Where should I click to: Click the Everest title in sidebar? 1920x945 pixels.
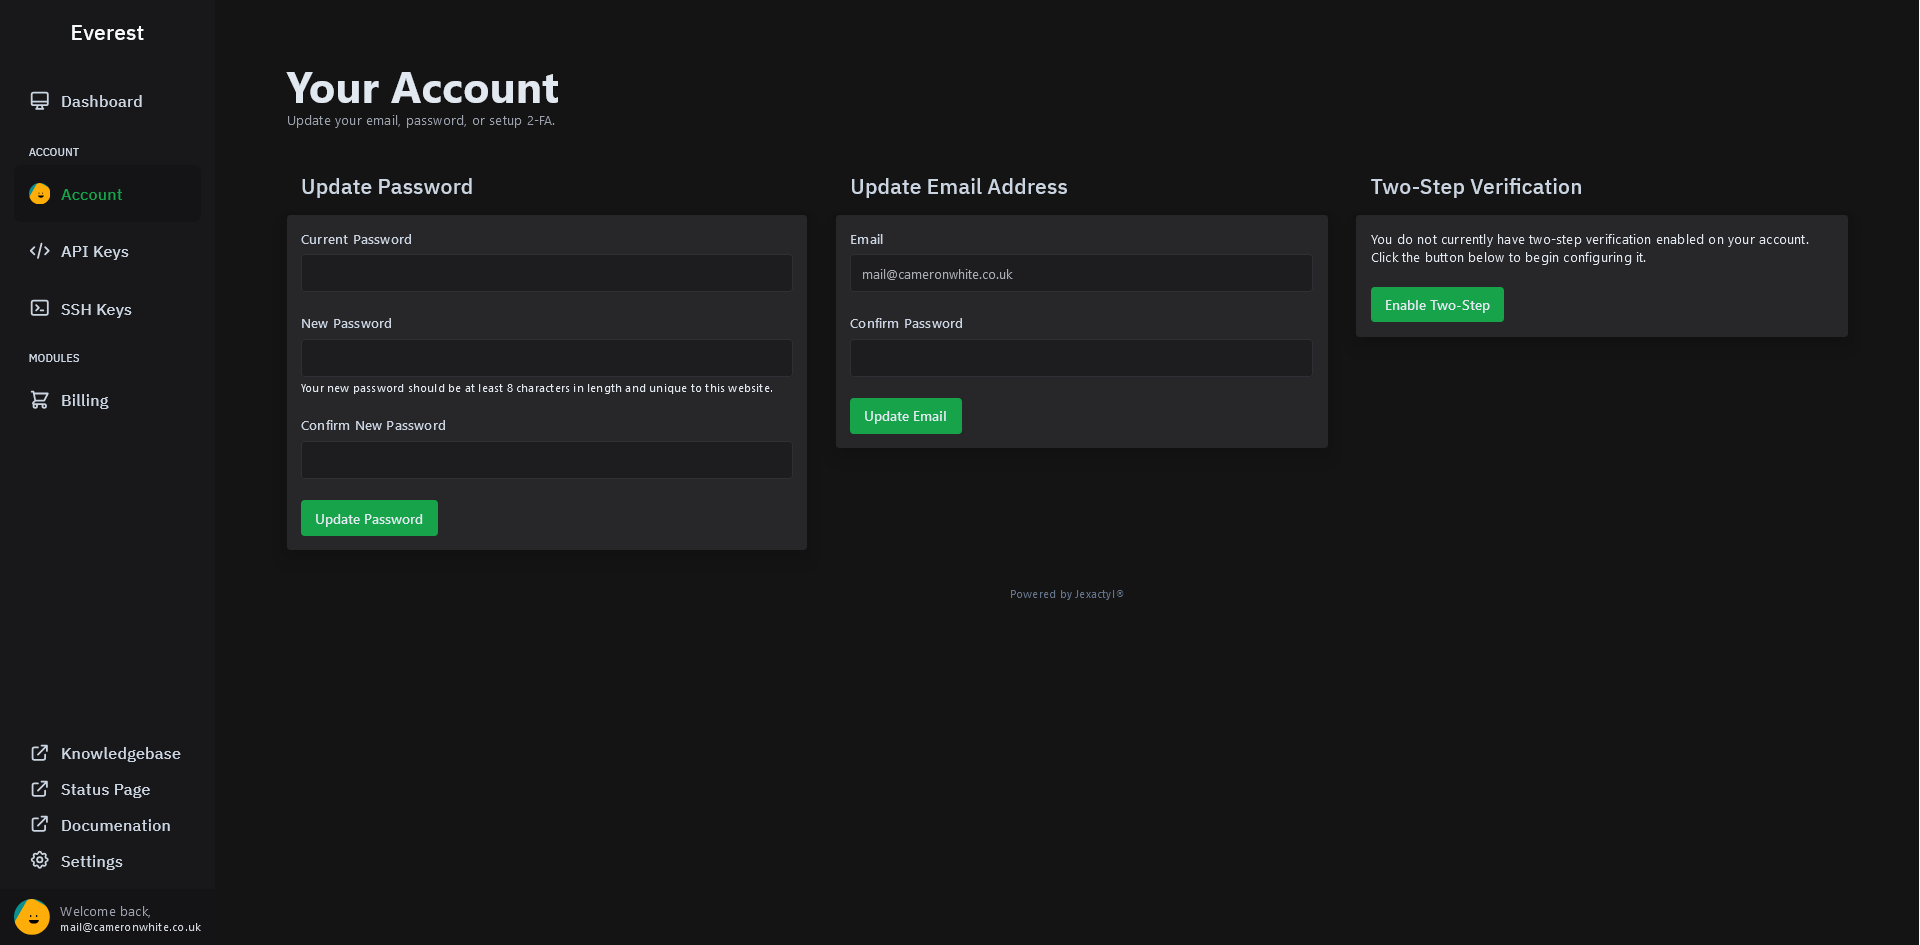coord(107,33)
